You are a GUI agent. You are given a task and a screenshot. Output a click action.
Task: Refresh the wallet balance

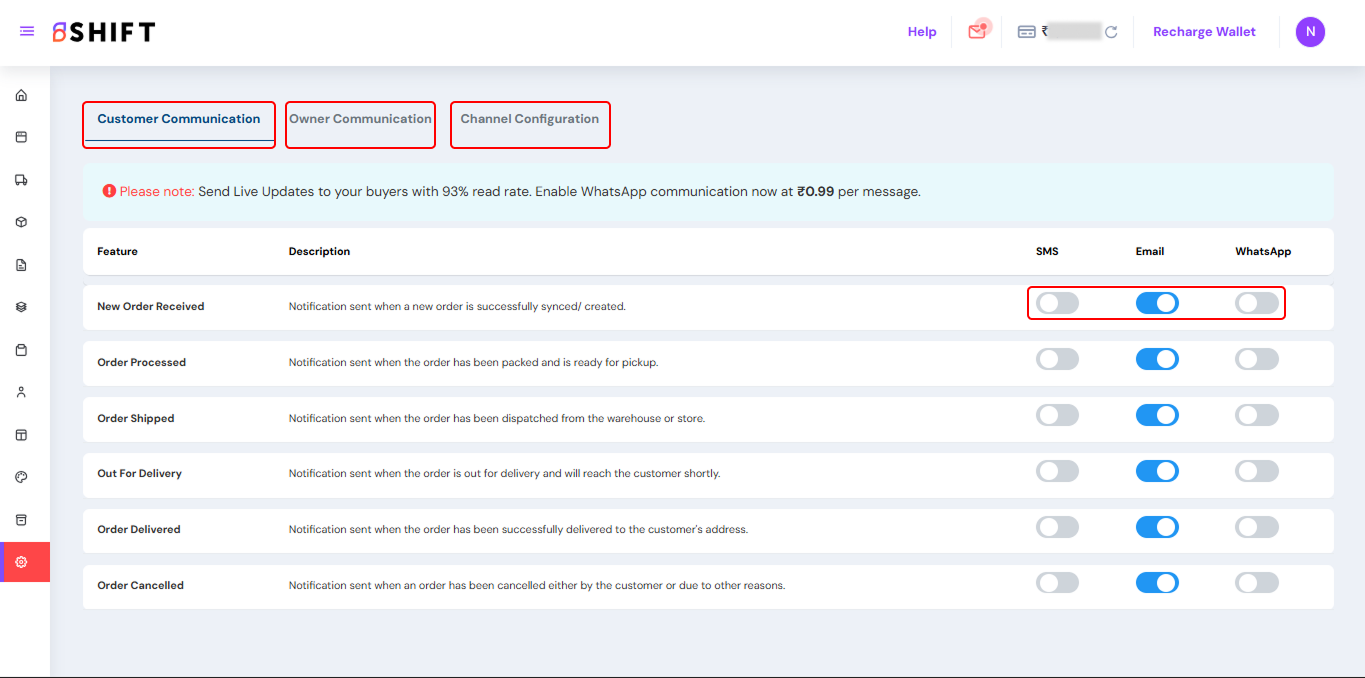tap(1111, 32)
